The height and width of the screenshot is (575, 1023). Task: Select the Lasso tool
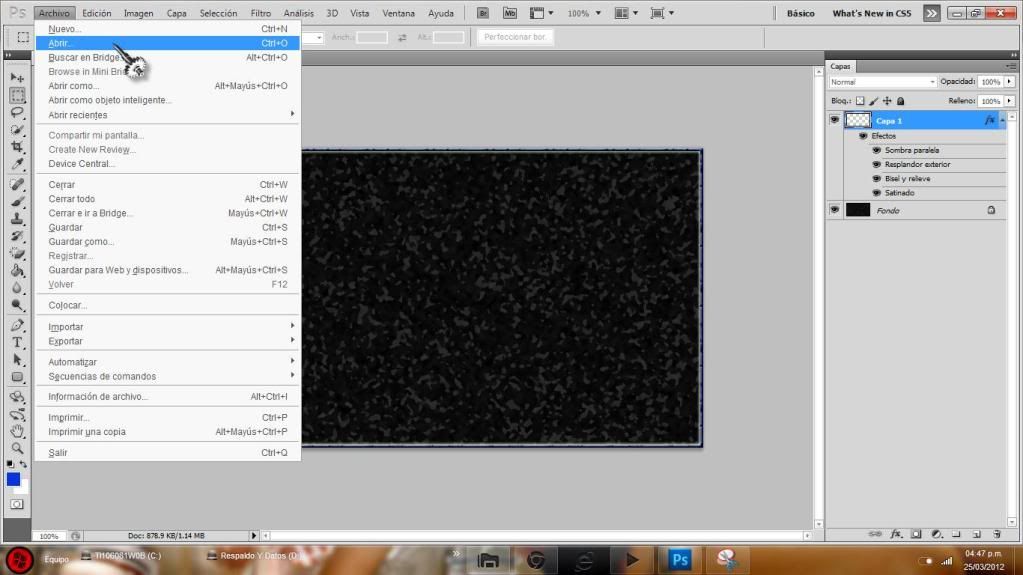pos(17,112)
